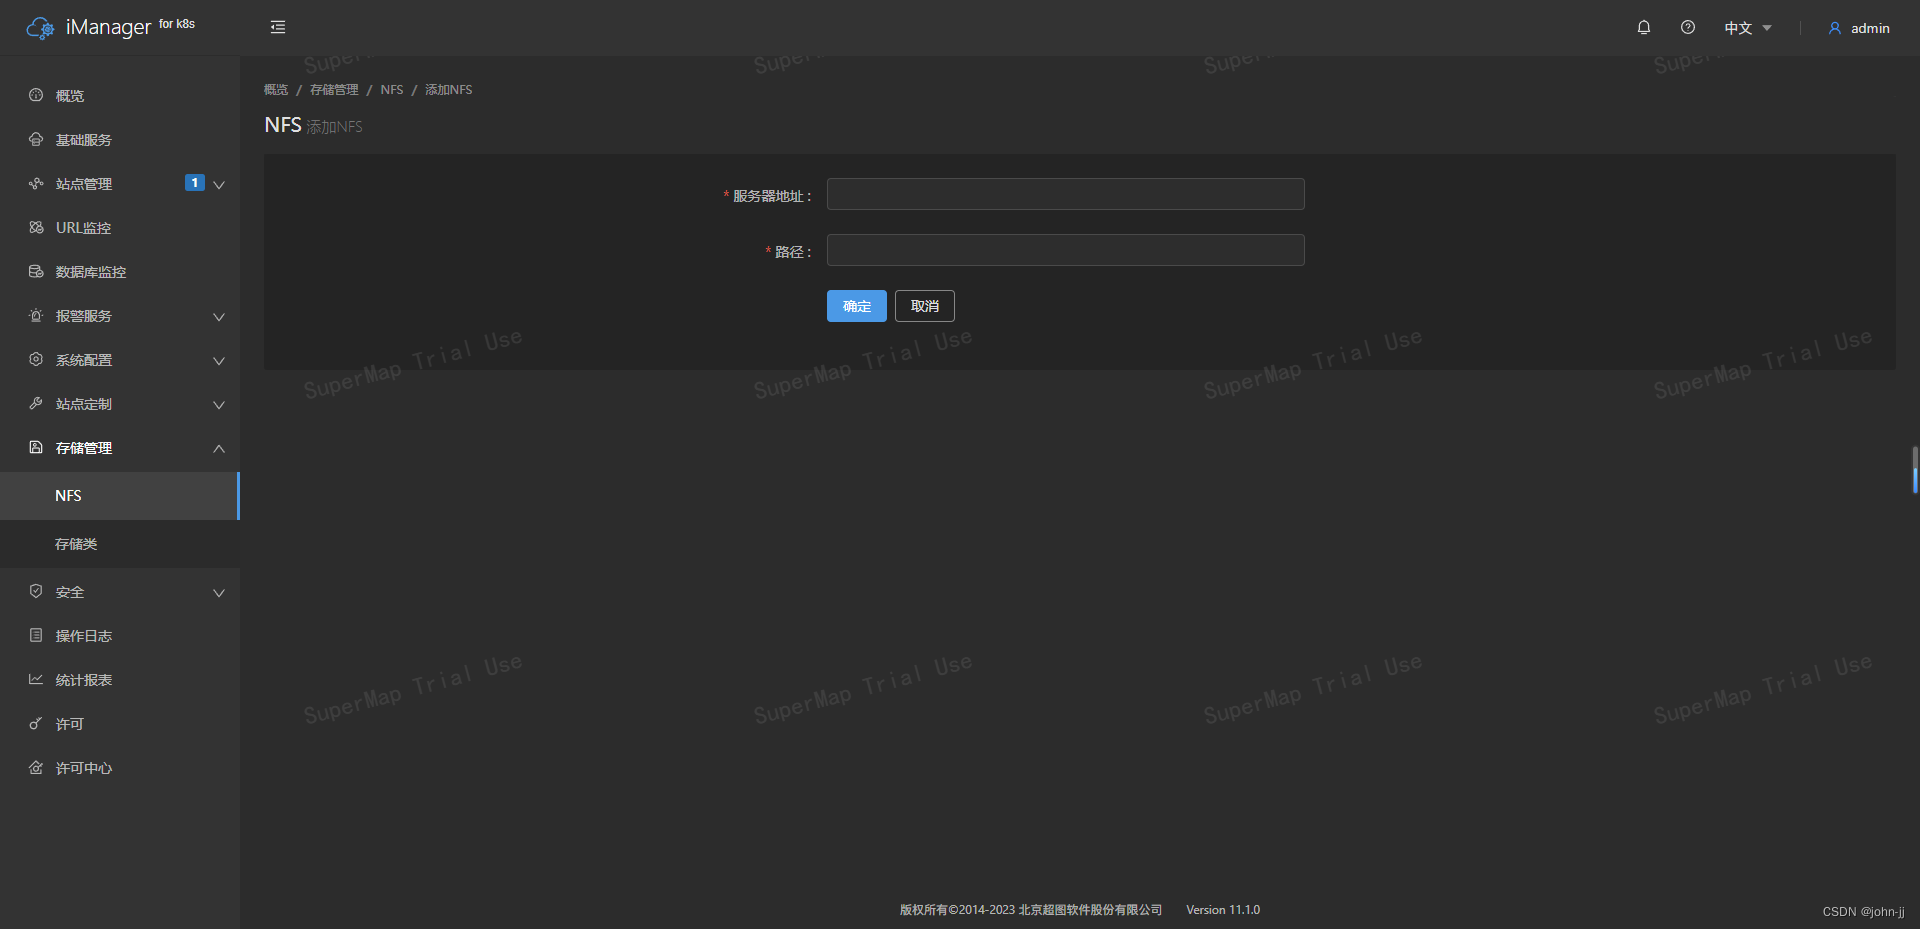Select the NFS submenu item

click(120, 495)
